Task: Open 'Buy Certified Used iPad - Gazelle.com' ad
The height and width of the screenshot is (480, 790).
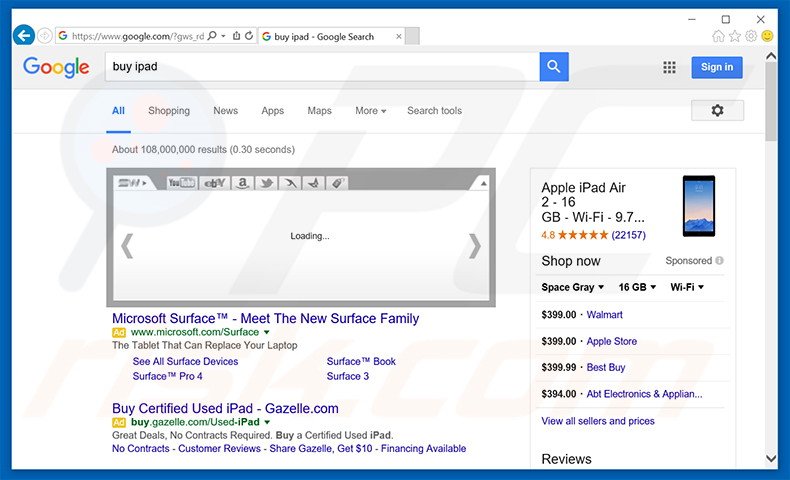Action: tap(225, 408)
